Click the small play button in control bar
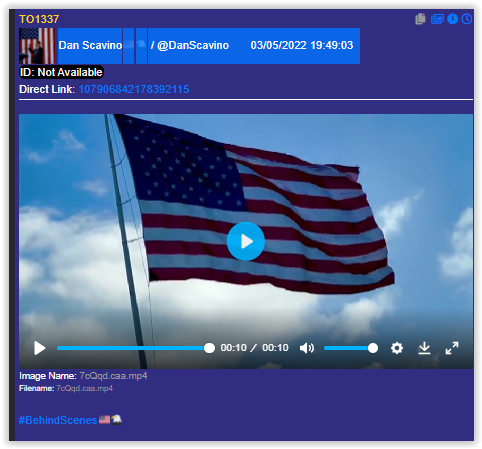The width and height of the screenshot is (482, 449). click(x=39, y=348)
